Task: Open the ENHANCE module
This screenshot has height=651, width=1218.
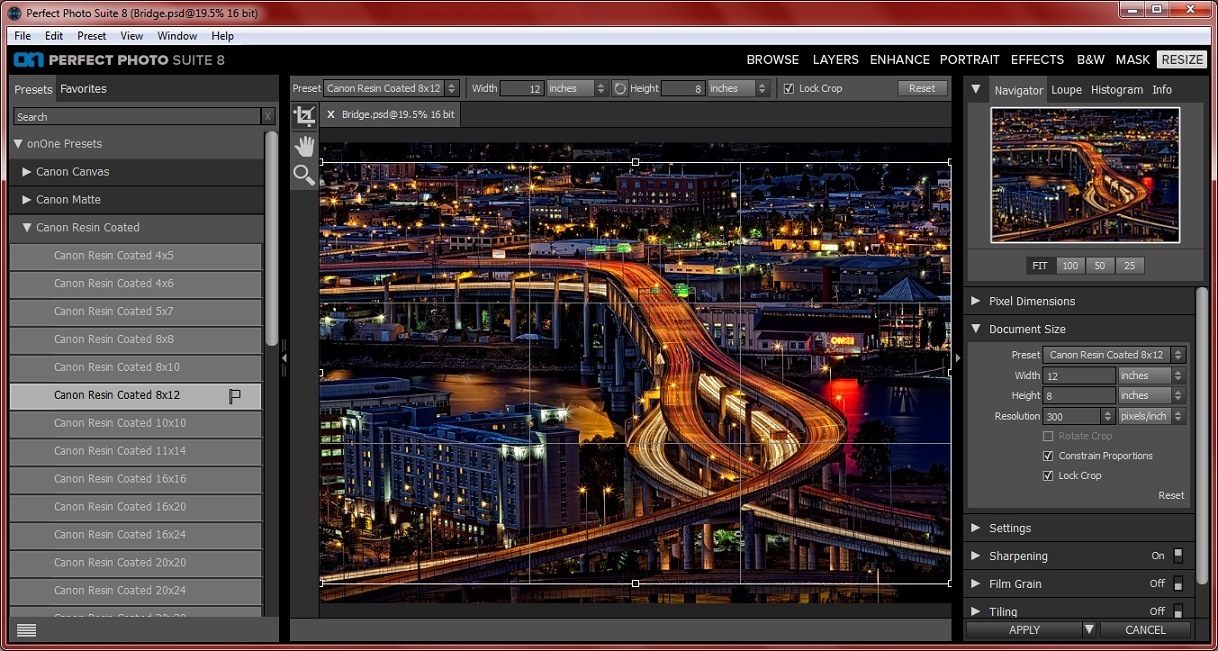Action: (x=899, y=59)
